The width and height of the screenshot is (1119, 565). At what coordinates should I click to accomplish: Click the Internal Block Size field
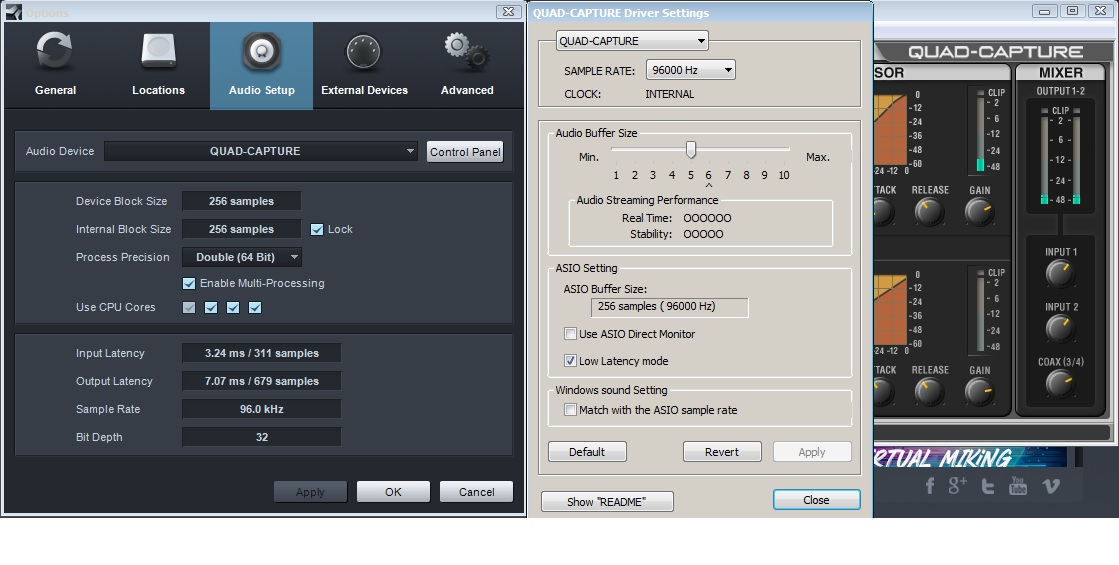[x=241, y=229]
